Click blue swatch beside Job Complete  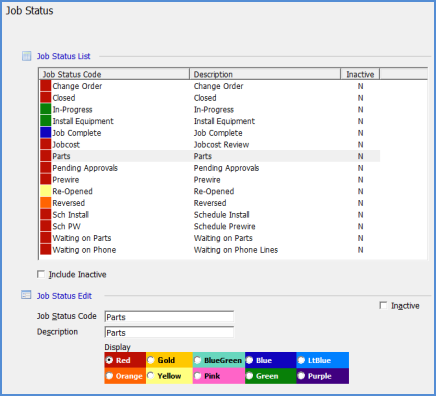[x=45, y=133]
